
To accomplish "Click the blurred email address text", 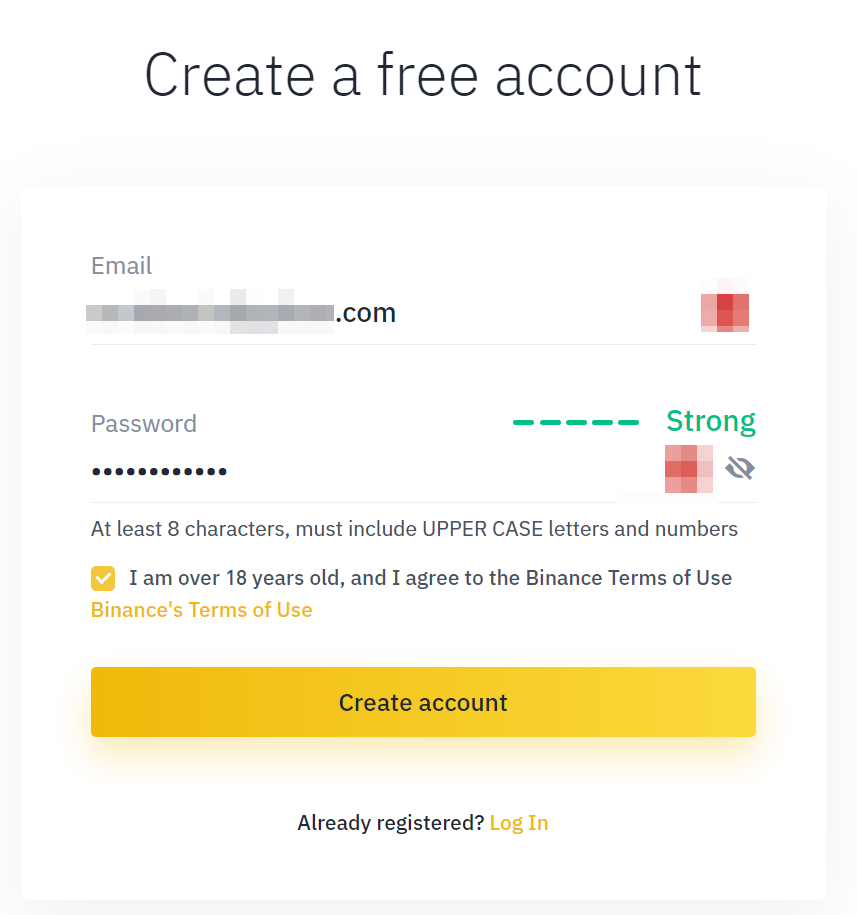I will tap(210, 312).
